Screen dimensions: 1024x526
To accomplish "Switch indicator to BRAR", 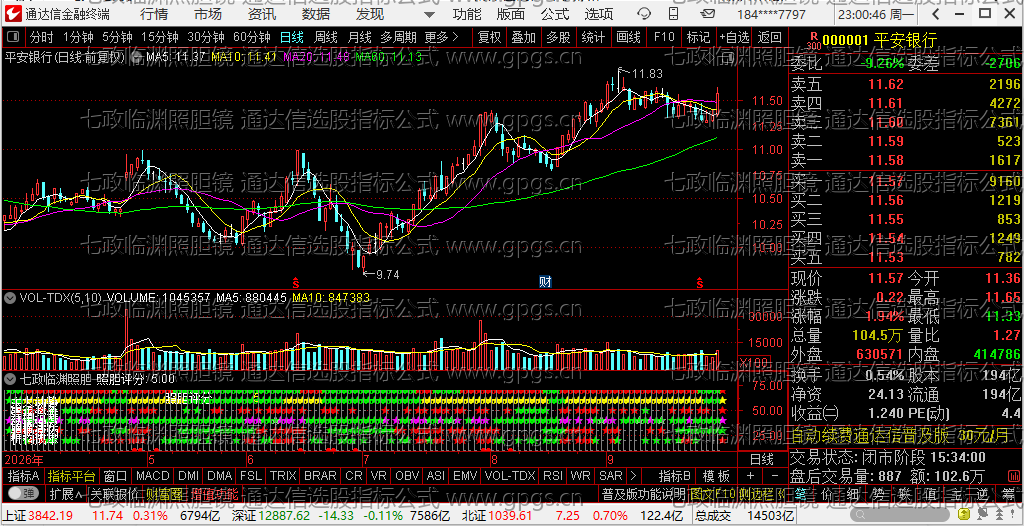I will 321,476.
